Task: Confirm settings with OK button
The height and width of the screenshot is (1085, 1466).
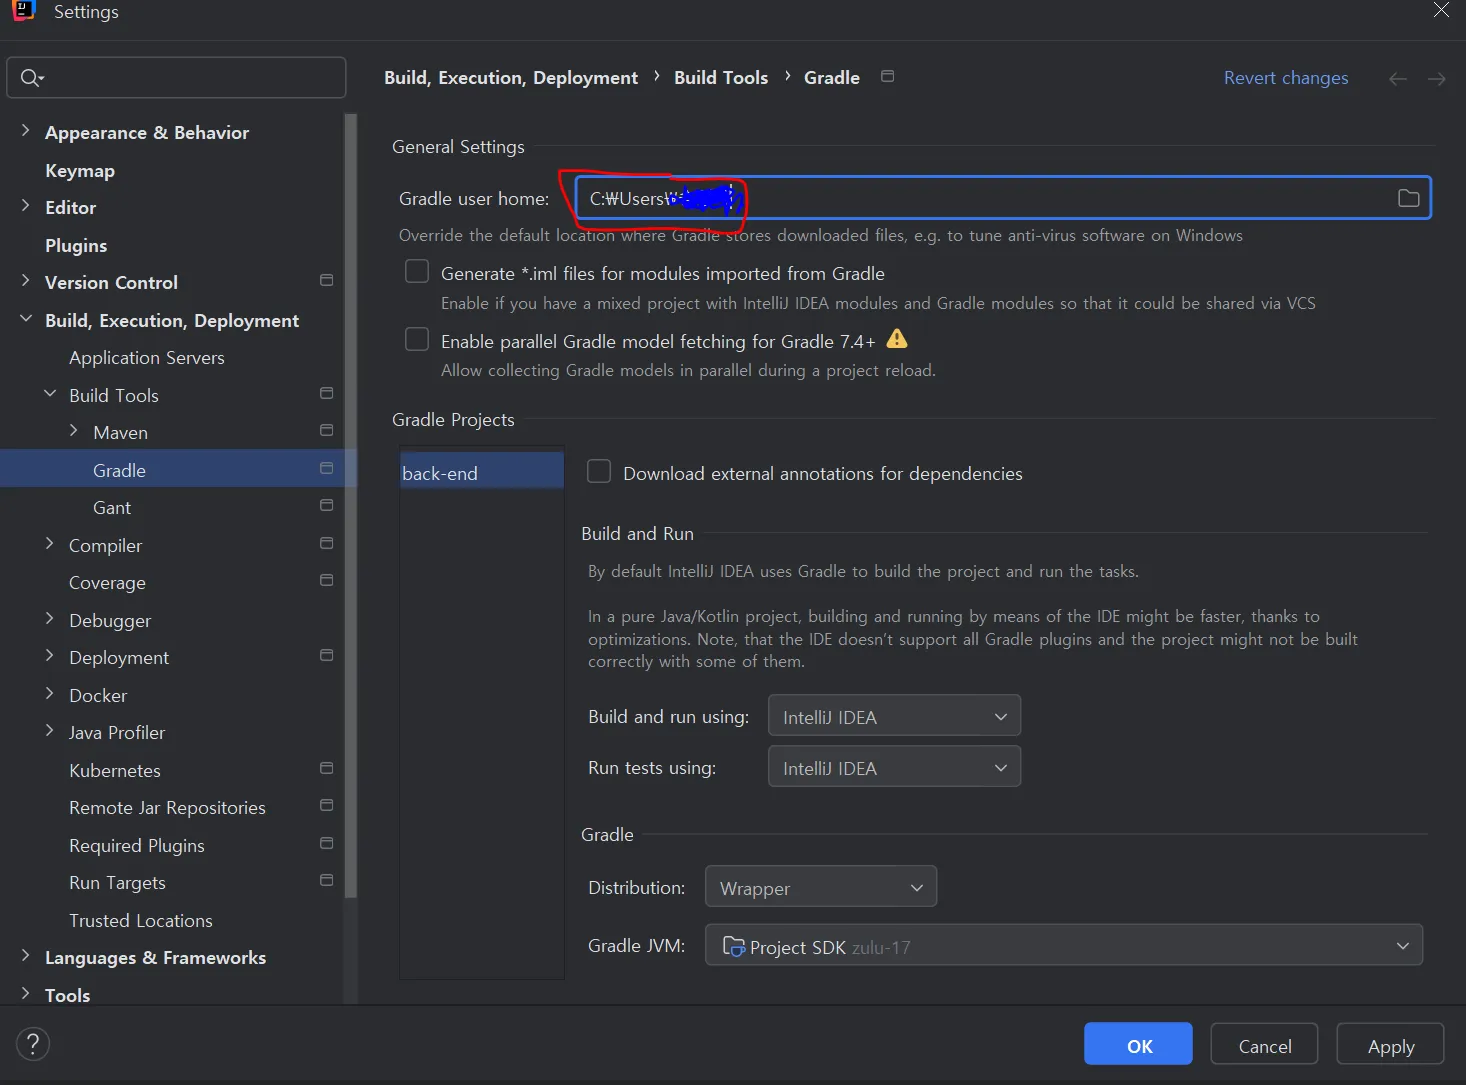Action: point(1138,1045)
